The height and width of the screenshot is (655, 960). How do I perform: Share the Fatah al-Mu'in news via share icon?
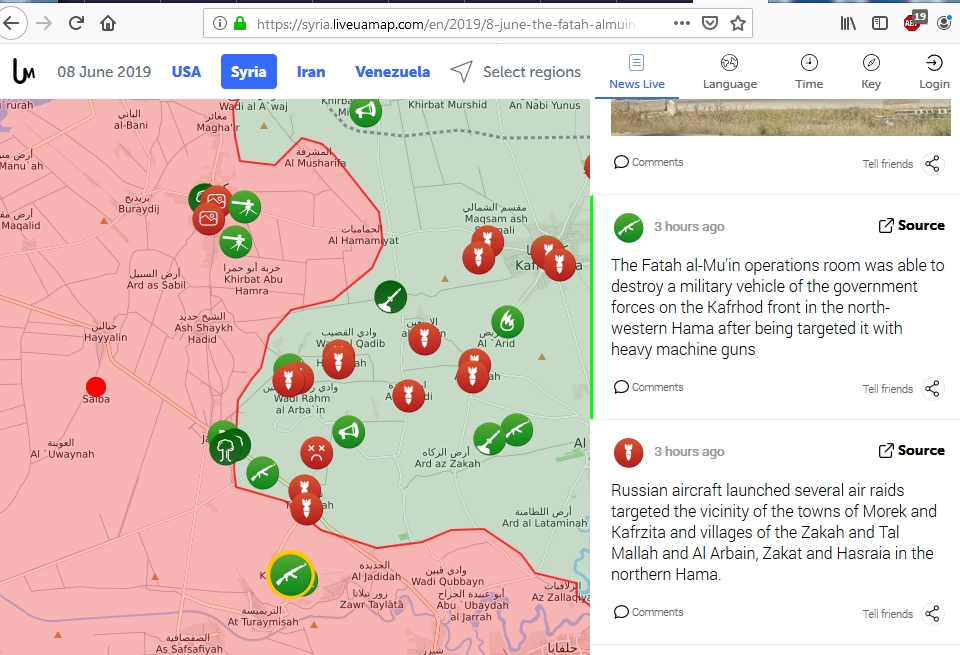(932, 389)
